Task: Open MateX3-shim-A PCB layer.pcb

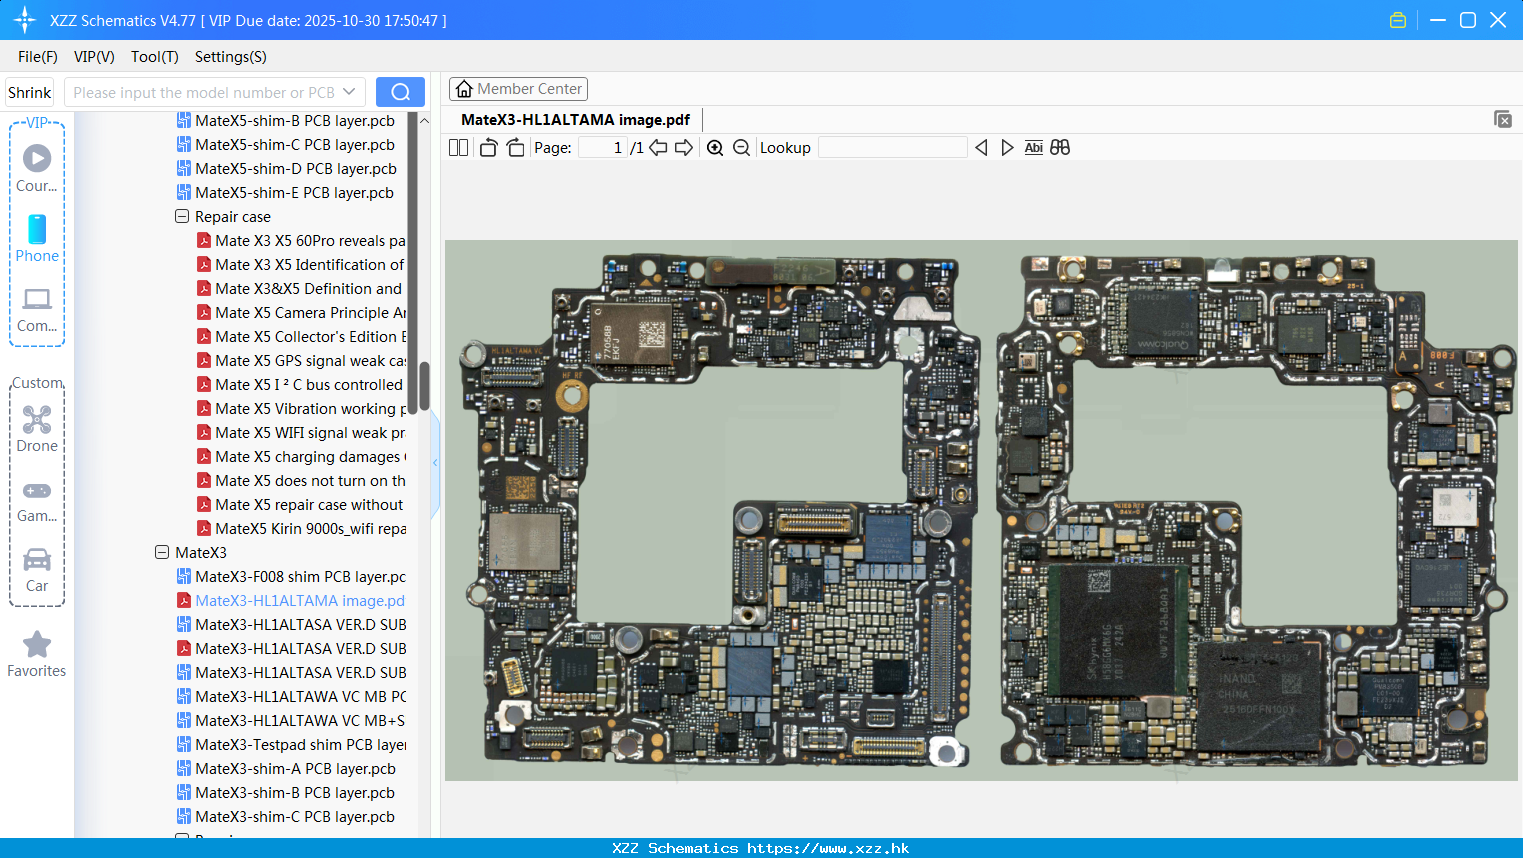Action: [286, 768]
